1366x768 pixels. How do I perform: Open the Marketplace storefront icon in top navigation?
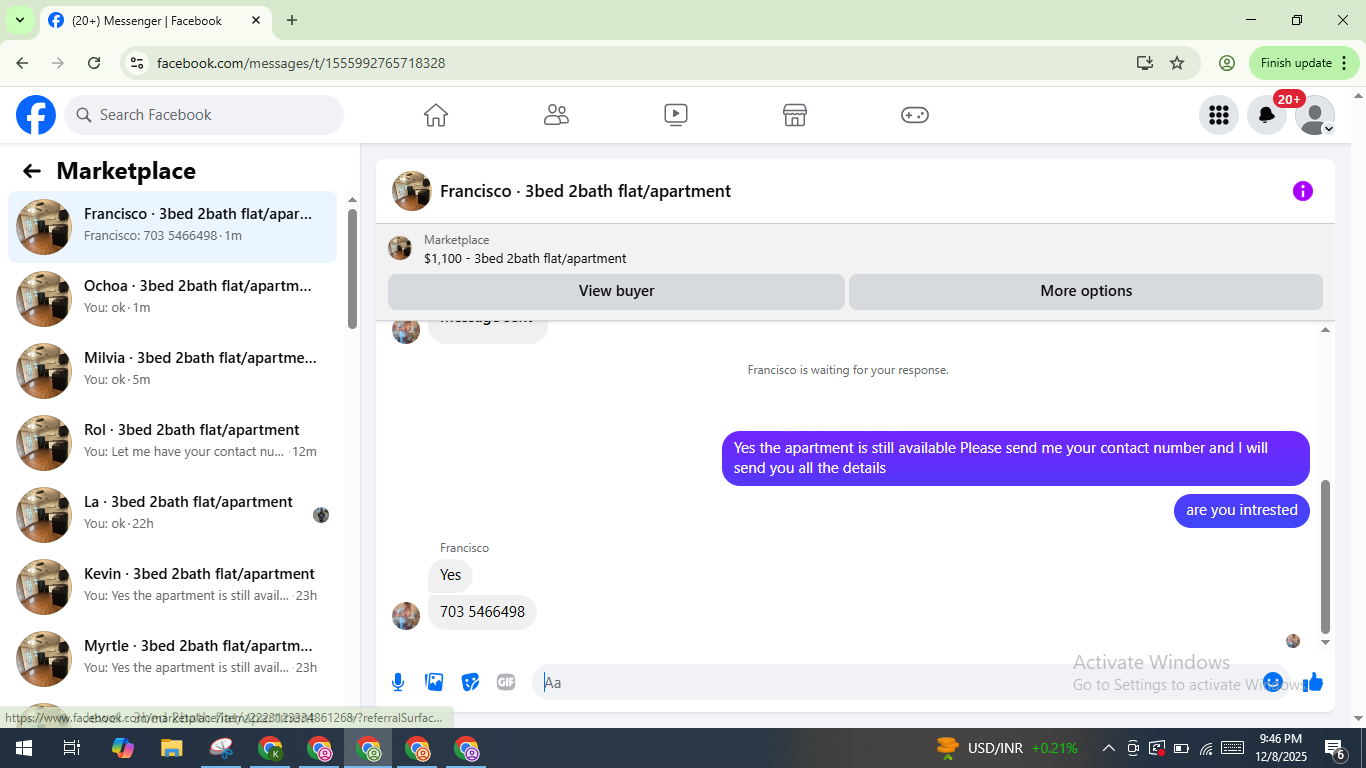(795, 115)
